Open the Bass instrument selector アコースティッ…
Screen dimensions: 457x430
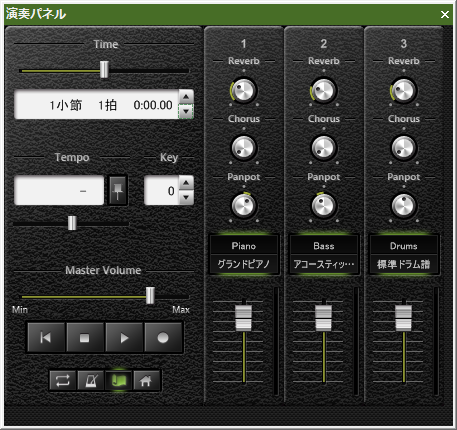click(x=324, y=264)
